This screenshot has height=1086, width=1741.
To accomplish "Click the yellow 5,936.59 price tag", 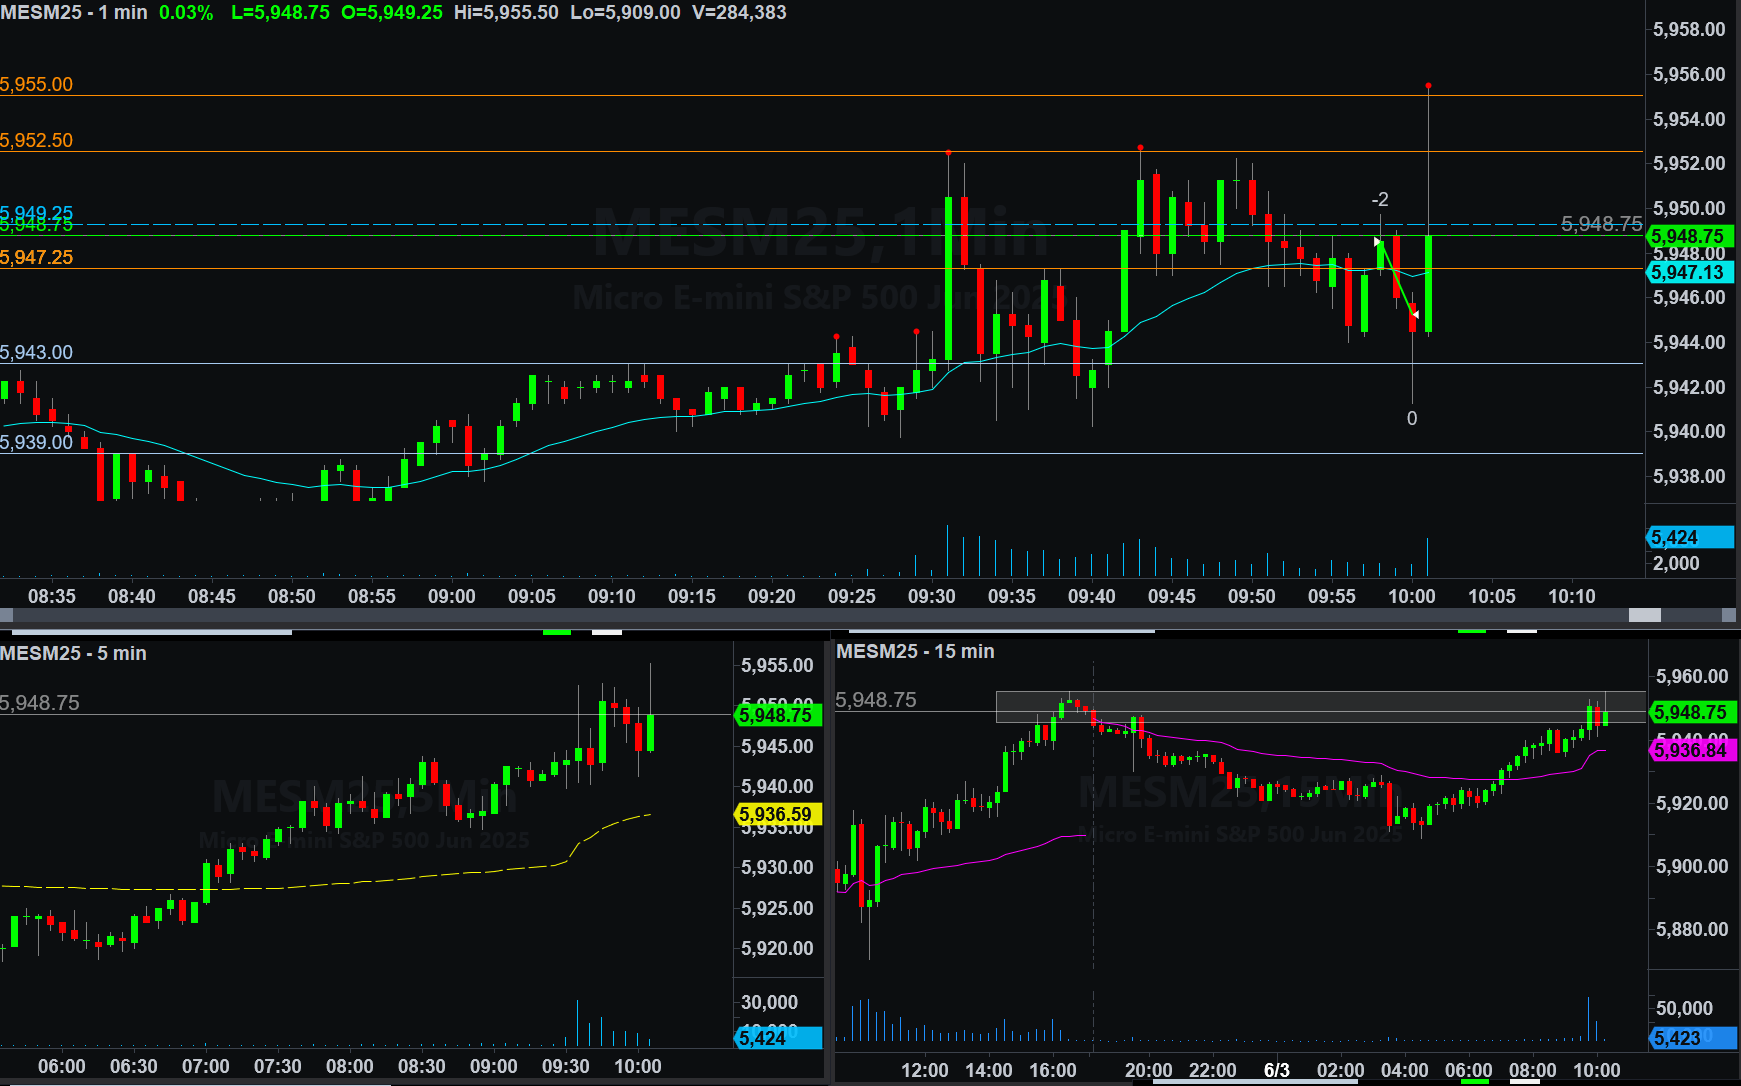I will 777,814.
